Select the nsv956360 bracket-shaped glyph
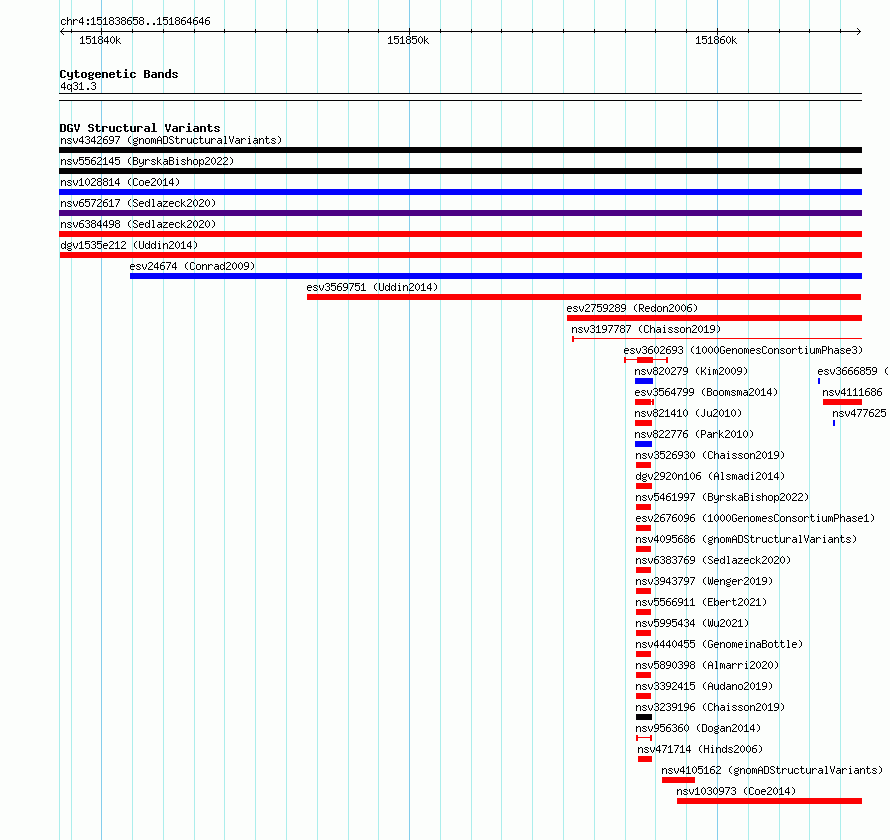 tap(644, 738)
